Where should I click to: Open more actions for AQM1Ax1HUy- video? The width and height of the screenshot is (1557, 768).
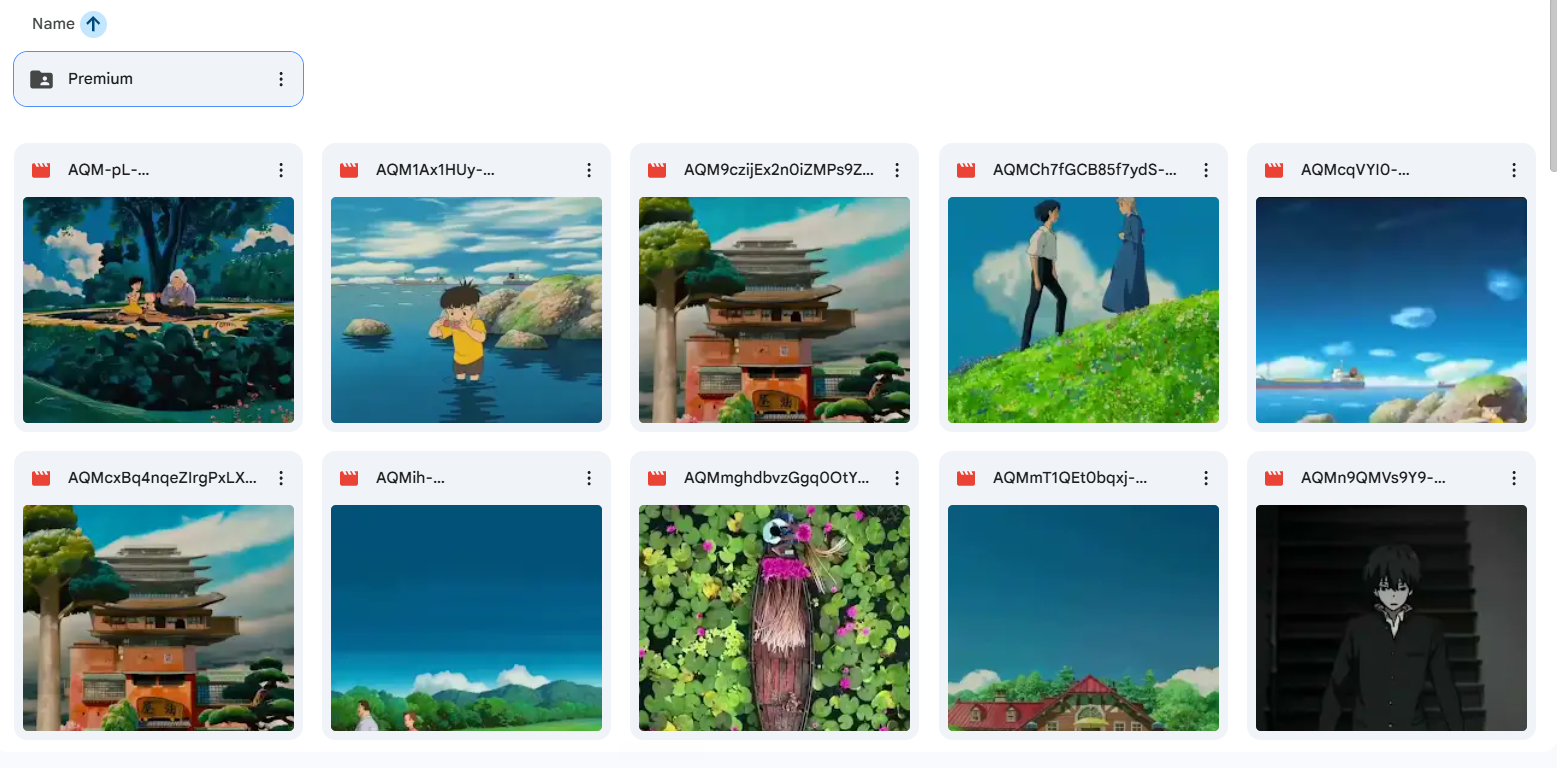click(589, 170)
